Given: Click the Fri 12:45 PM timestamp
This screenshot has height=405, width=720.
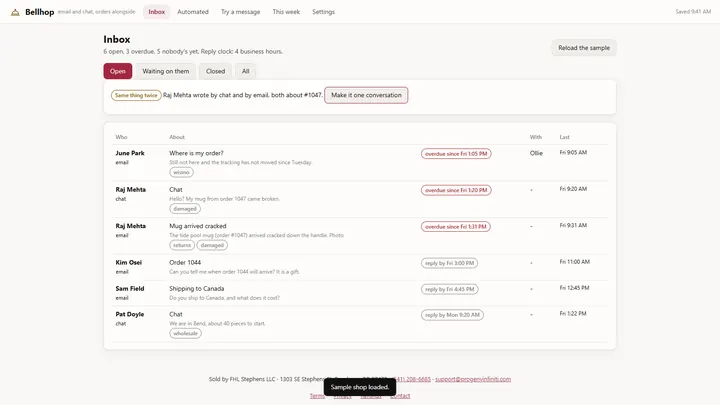Looking at the screenshot, I should [x=574, y=288].
